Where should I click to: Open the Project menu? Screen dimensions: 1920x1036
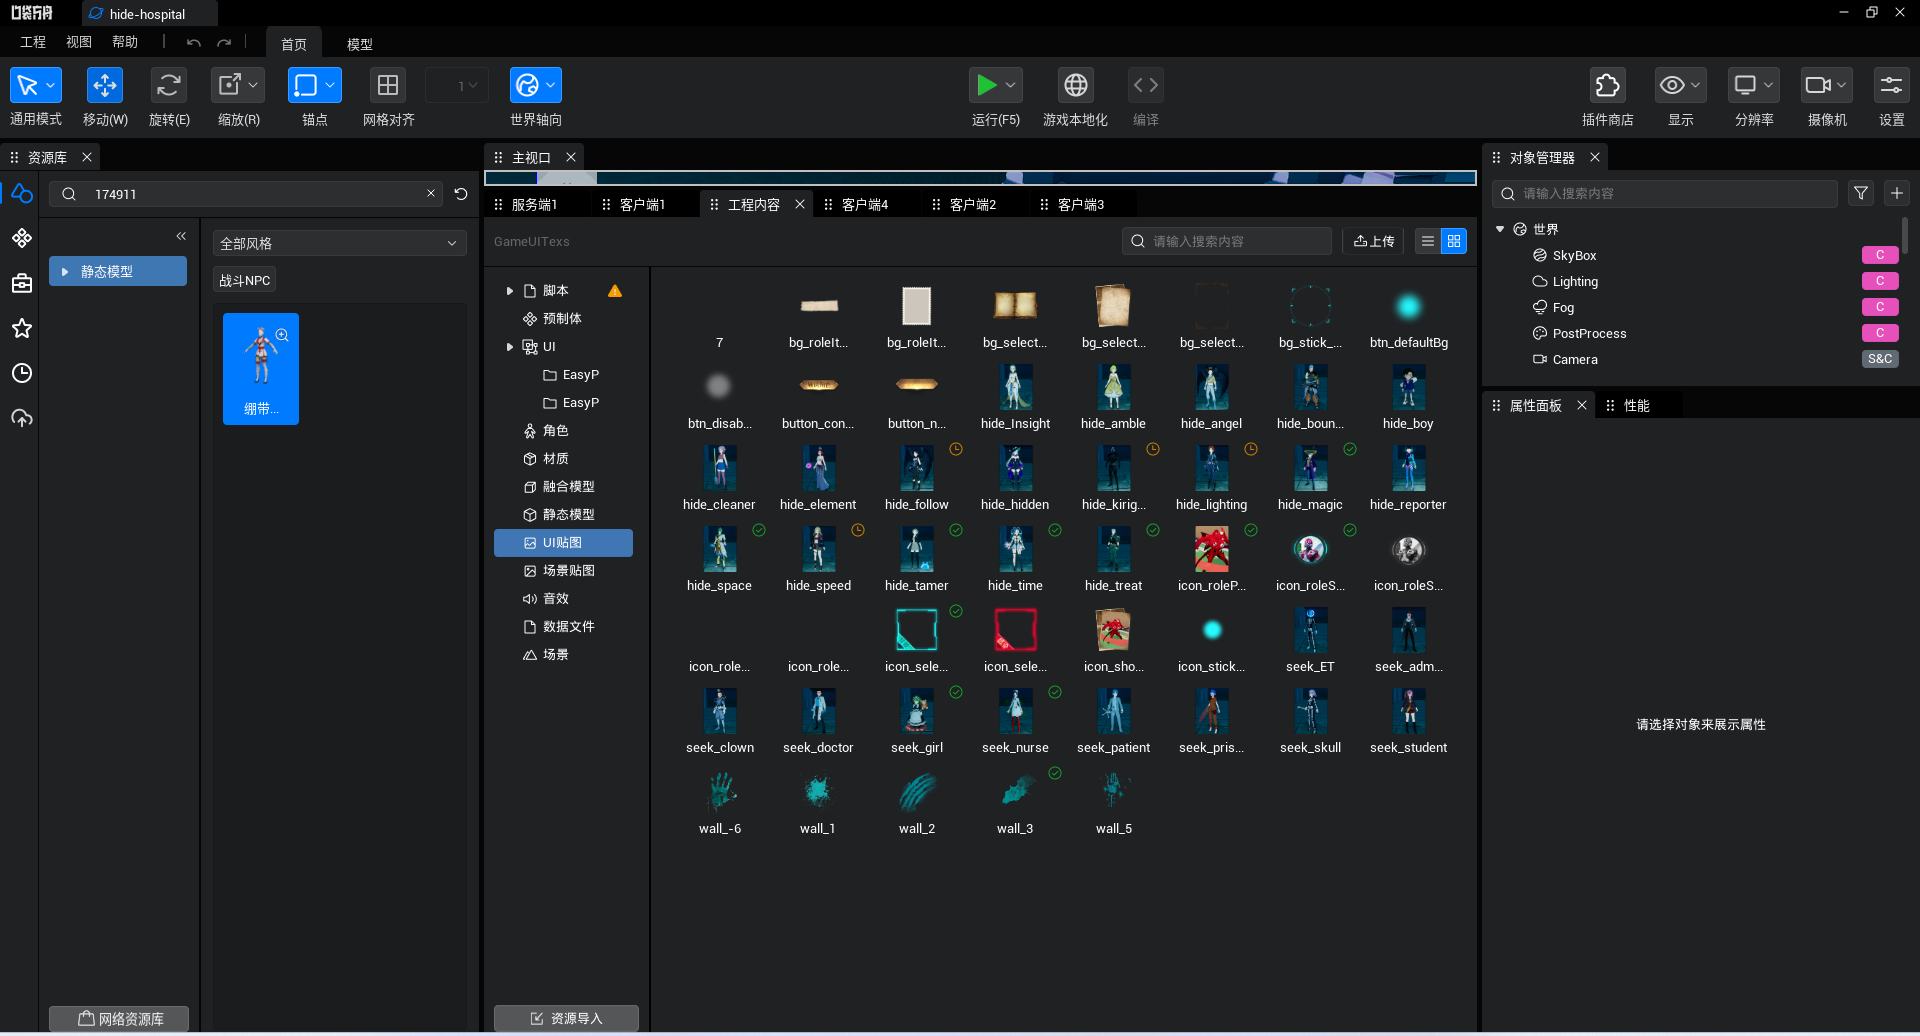33,42
